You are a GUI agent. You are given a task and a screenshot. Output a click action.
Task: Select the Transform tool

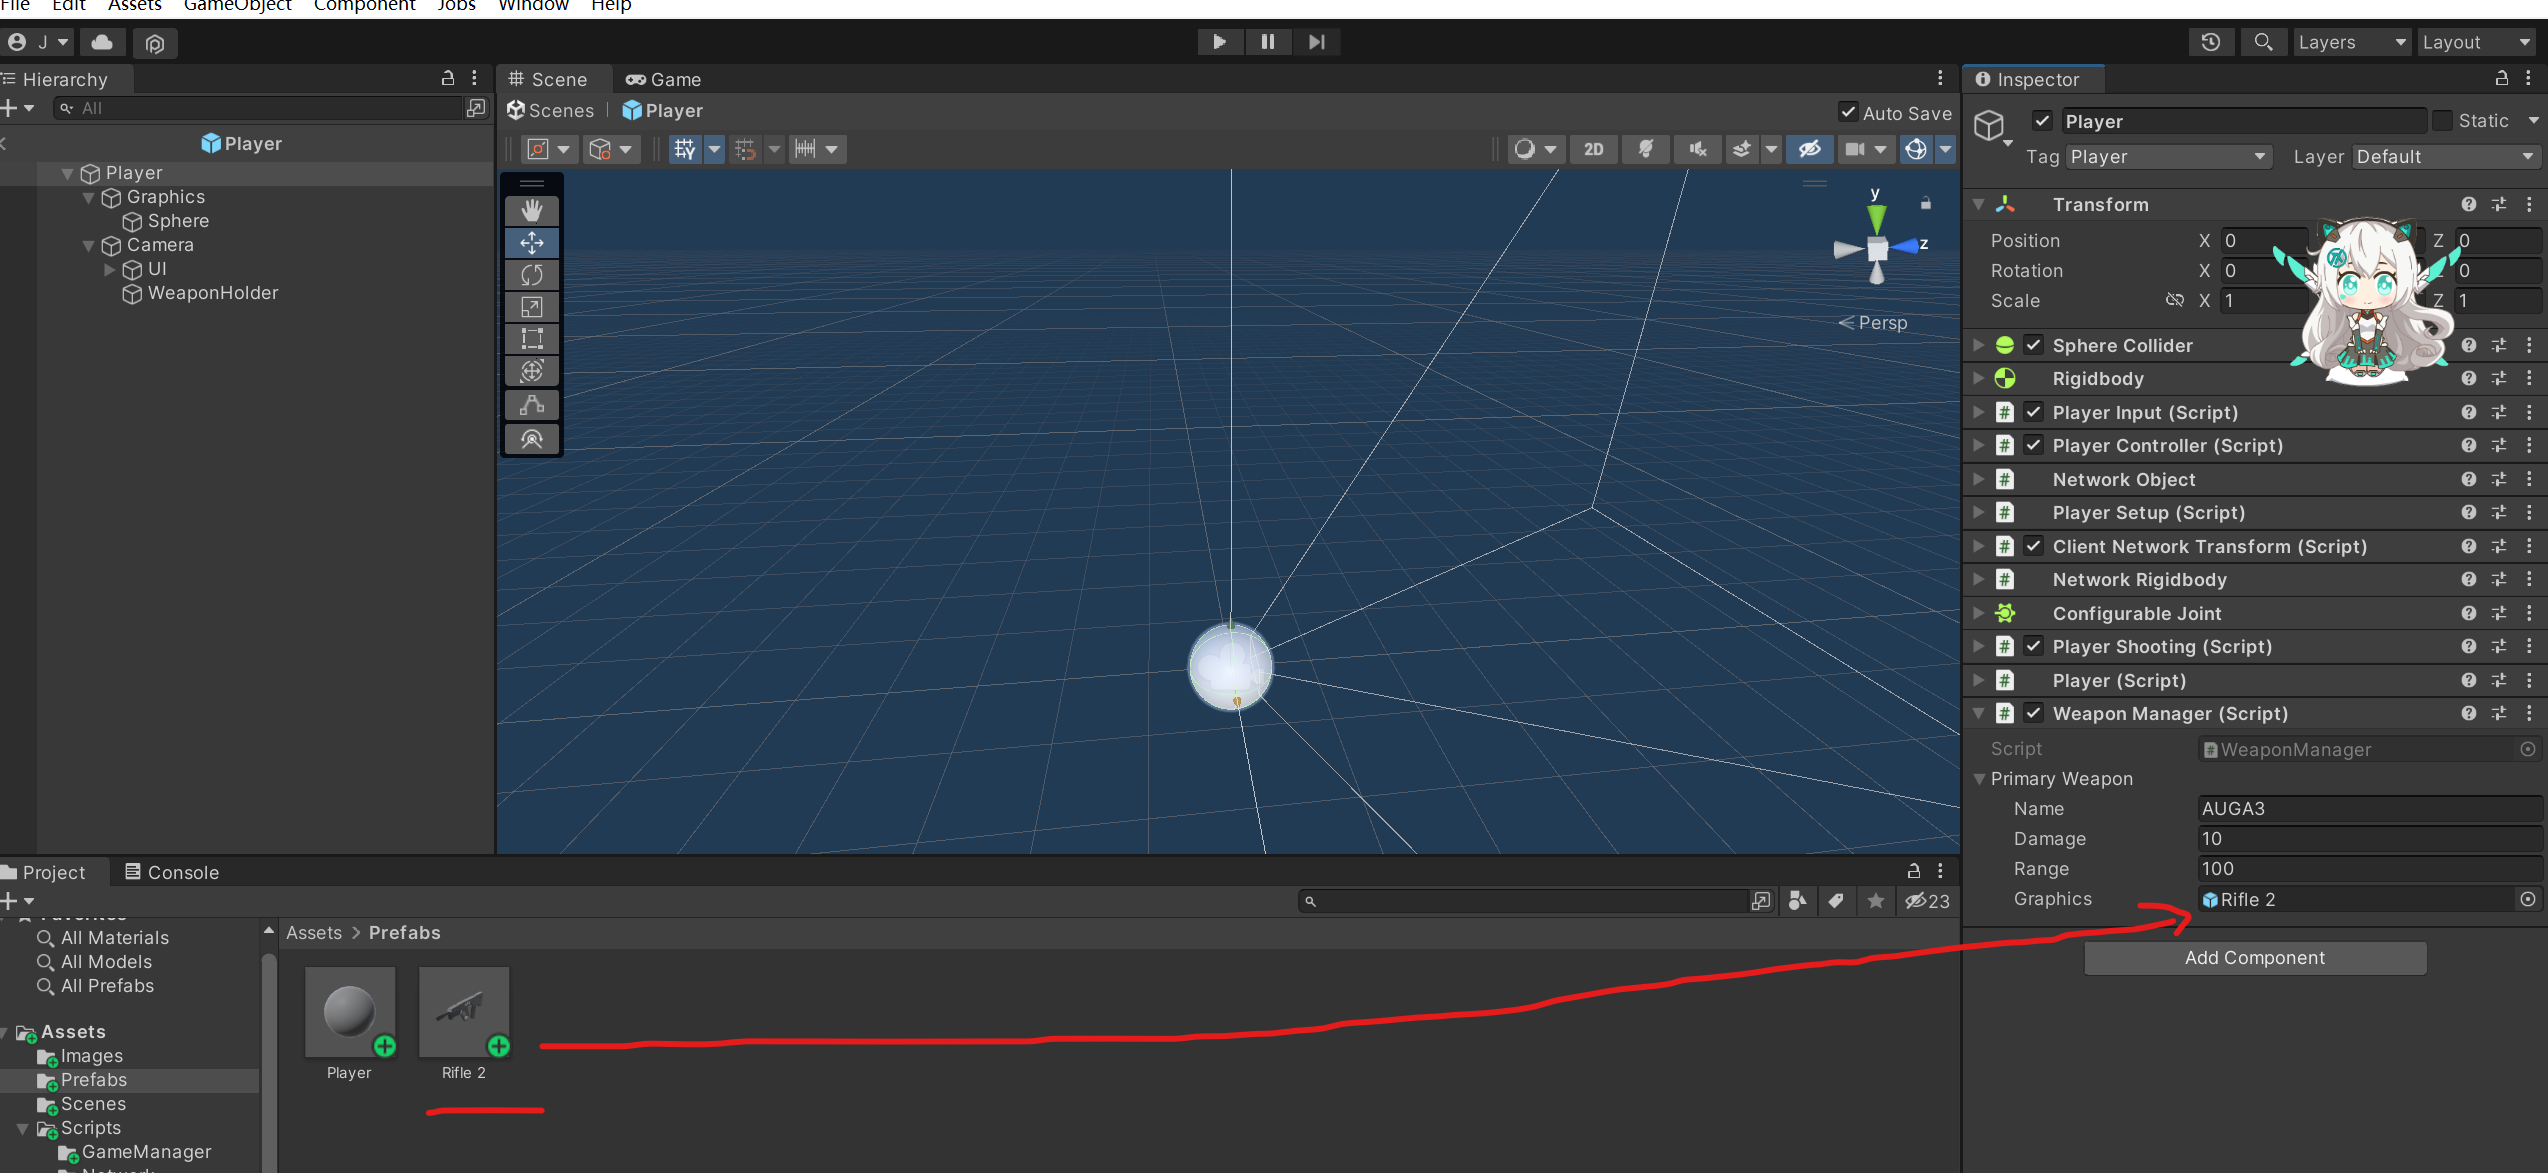pyautogui.click(x=532, y=370)
